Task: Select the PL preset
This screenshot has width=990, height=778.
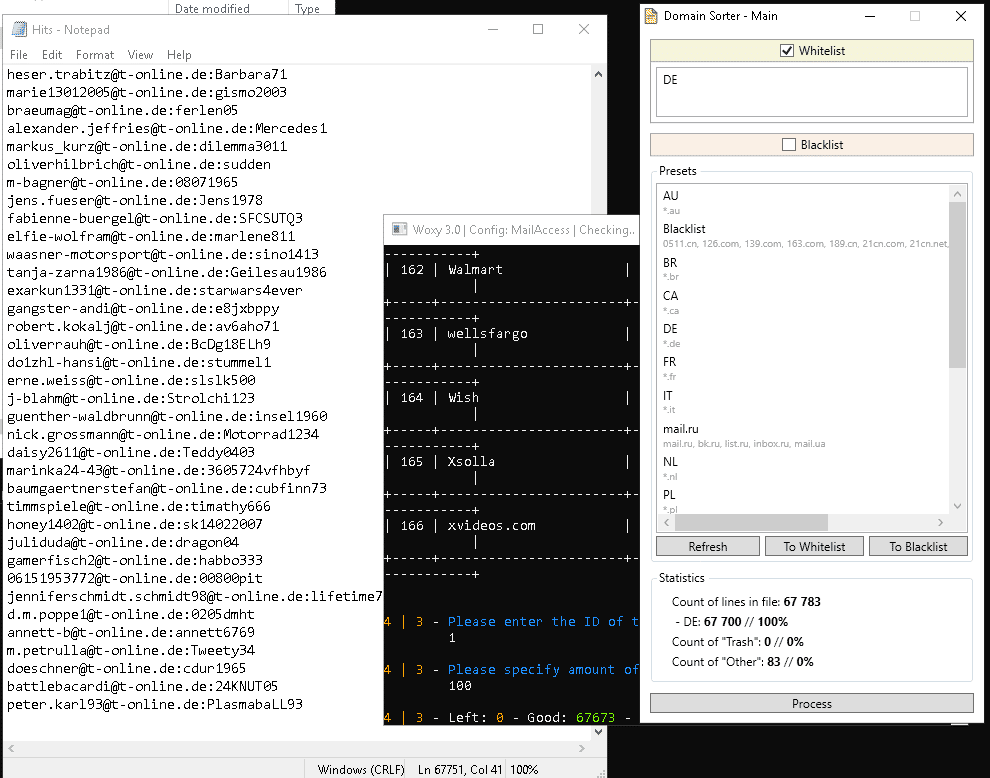Action: click(x=802, y=500)
